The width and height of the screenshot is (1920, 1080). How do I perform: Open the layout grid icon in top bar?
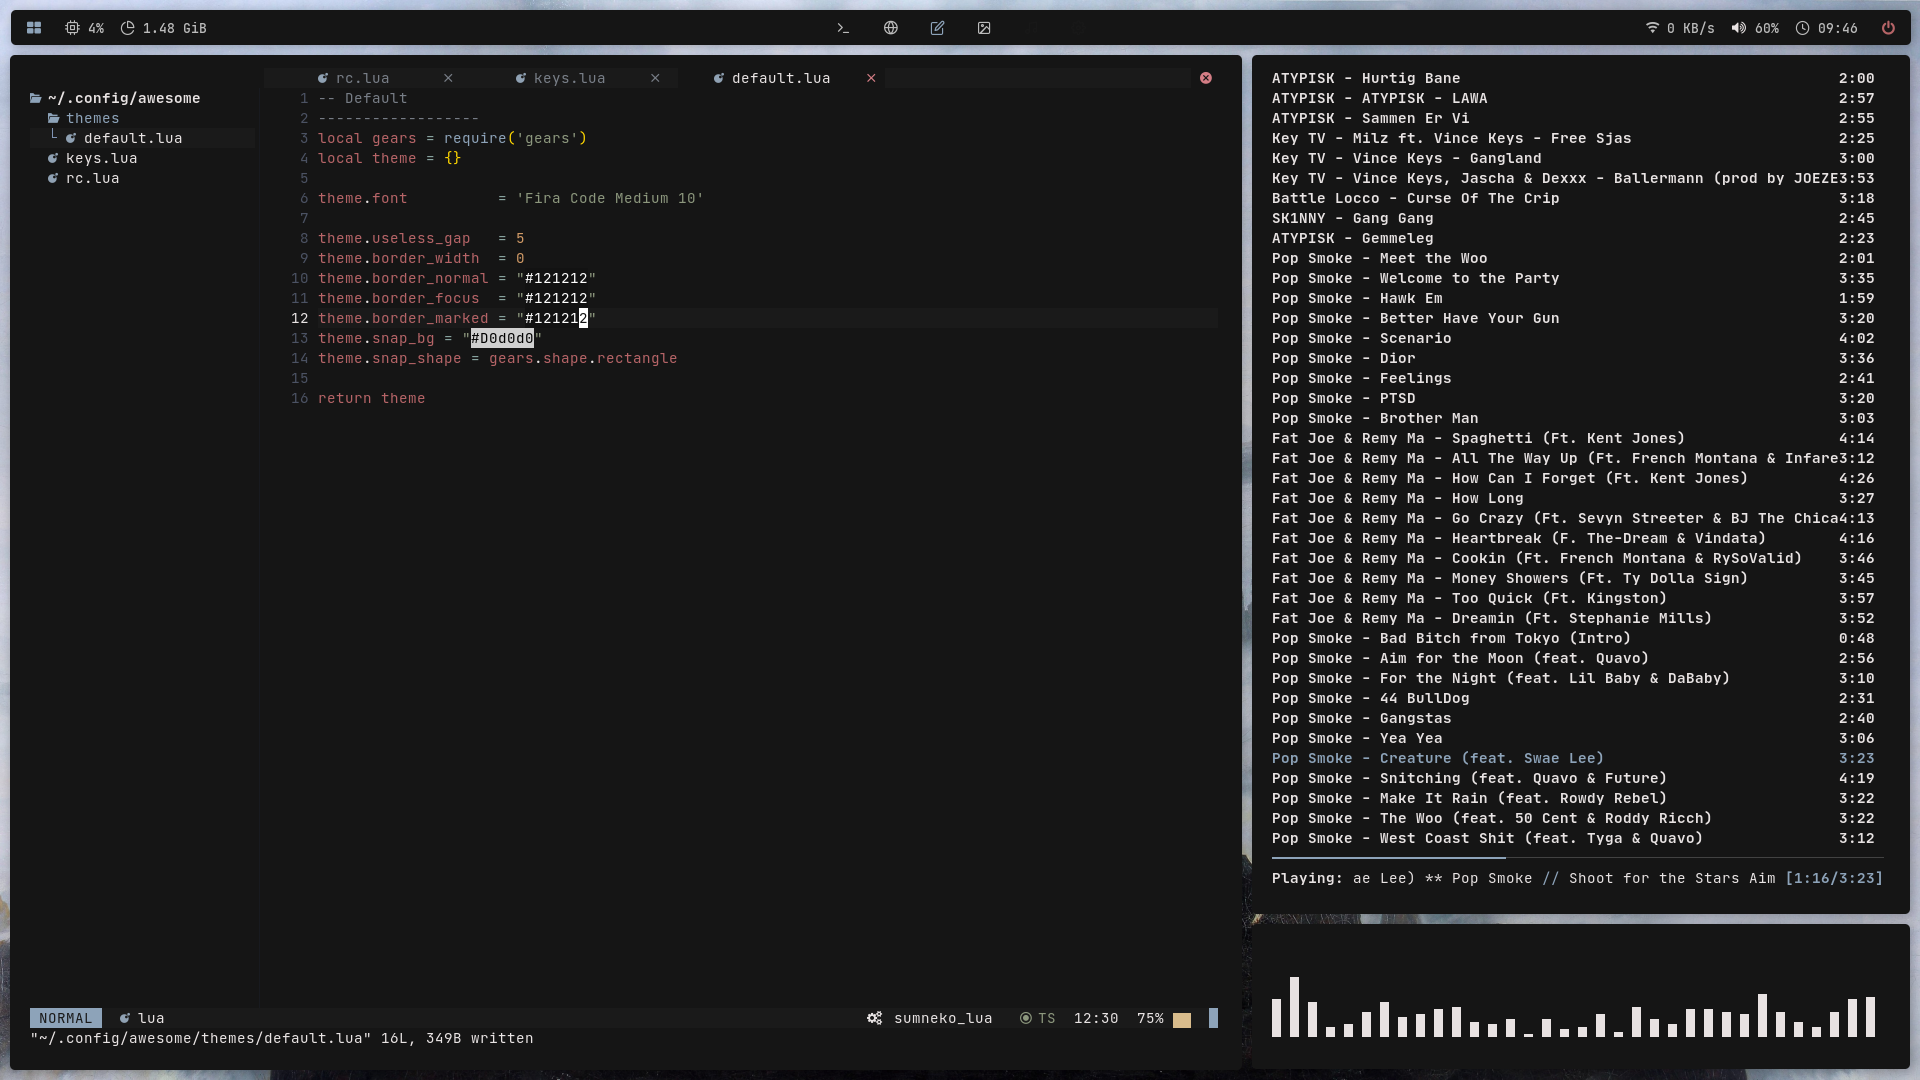coord(34,28)
